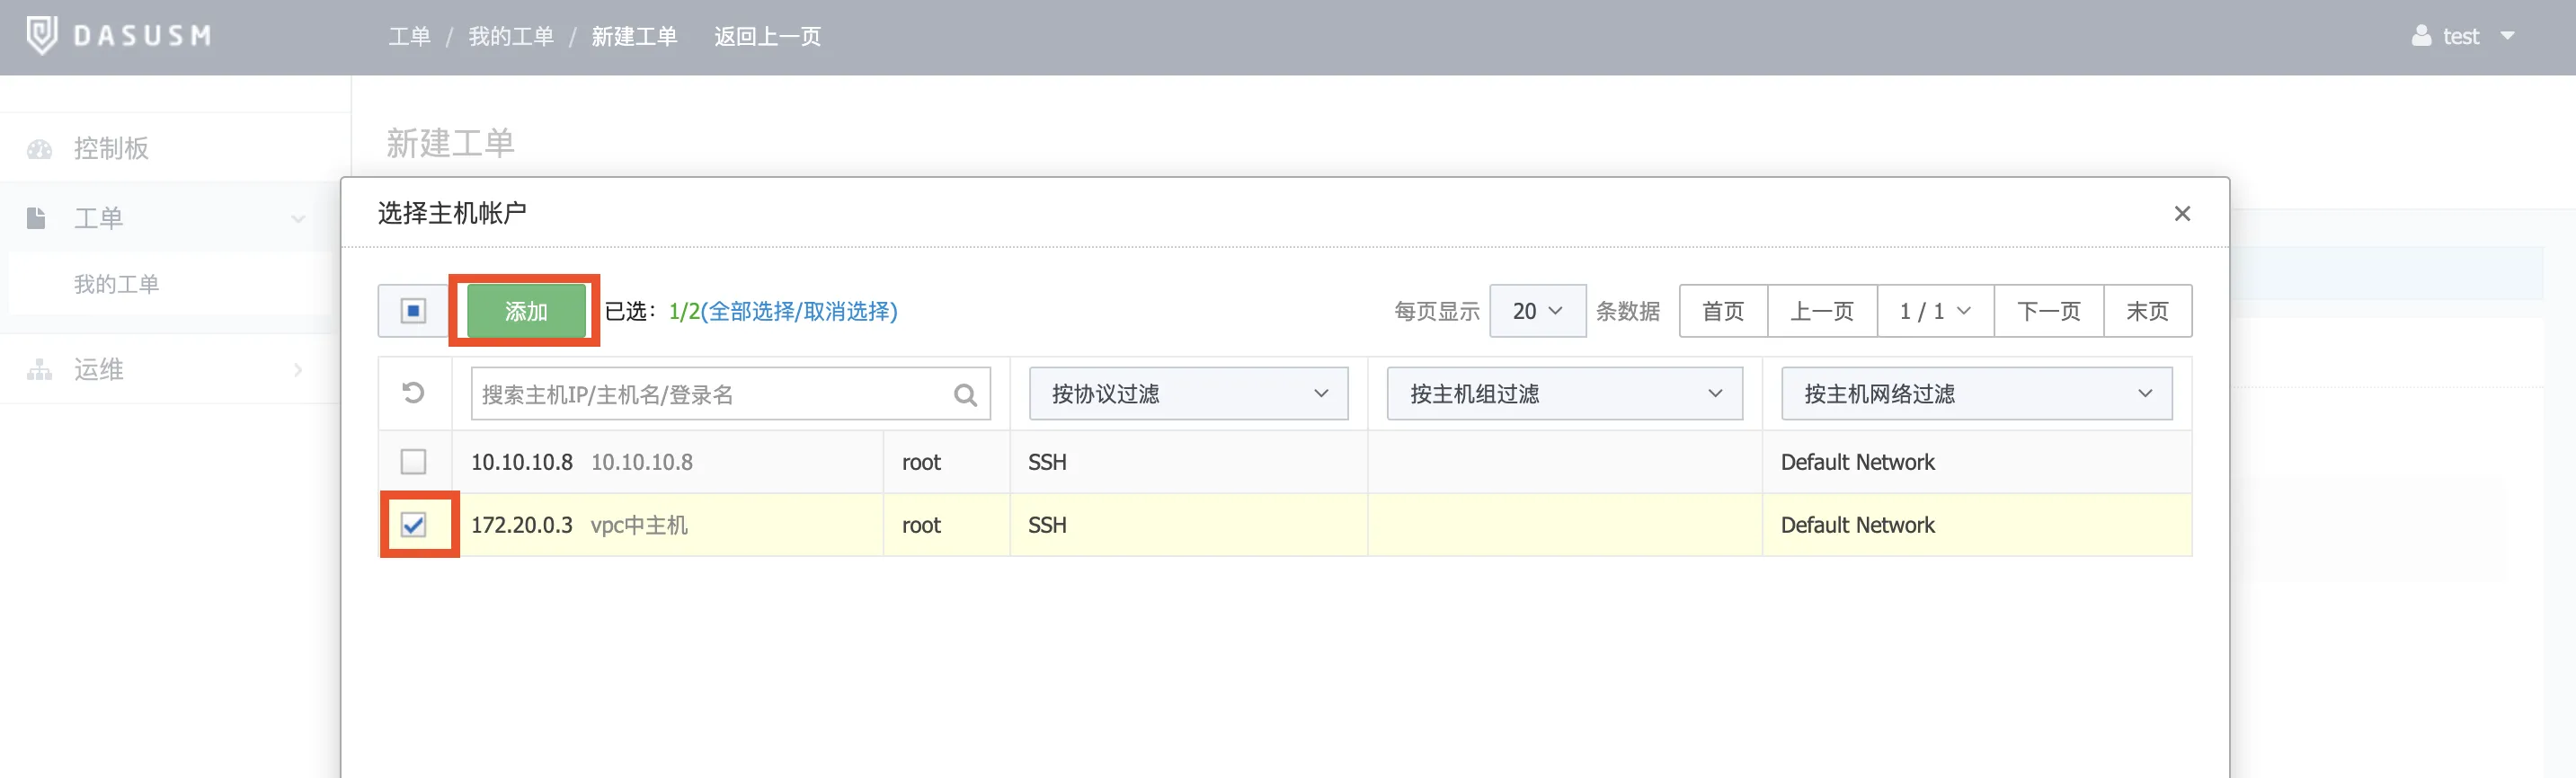This screenshot has height=778, width=2576.
Task: Change the per-page count dropdown showing 20
Action: tap(1536, 311)
